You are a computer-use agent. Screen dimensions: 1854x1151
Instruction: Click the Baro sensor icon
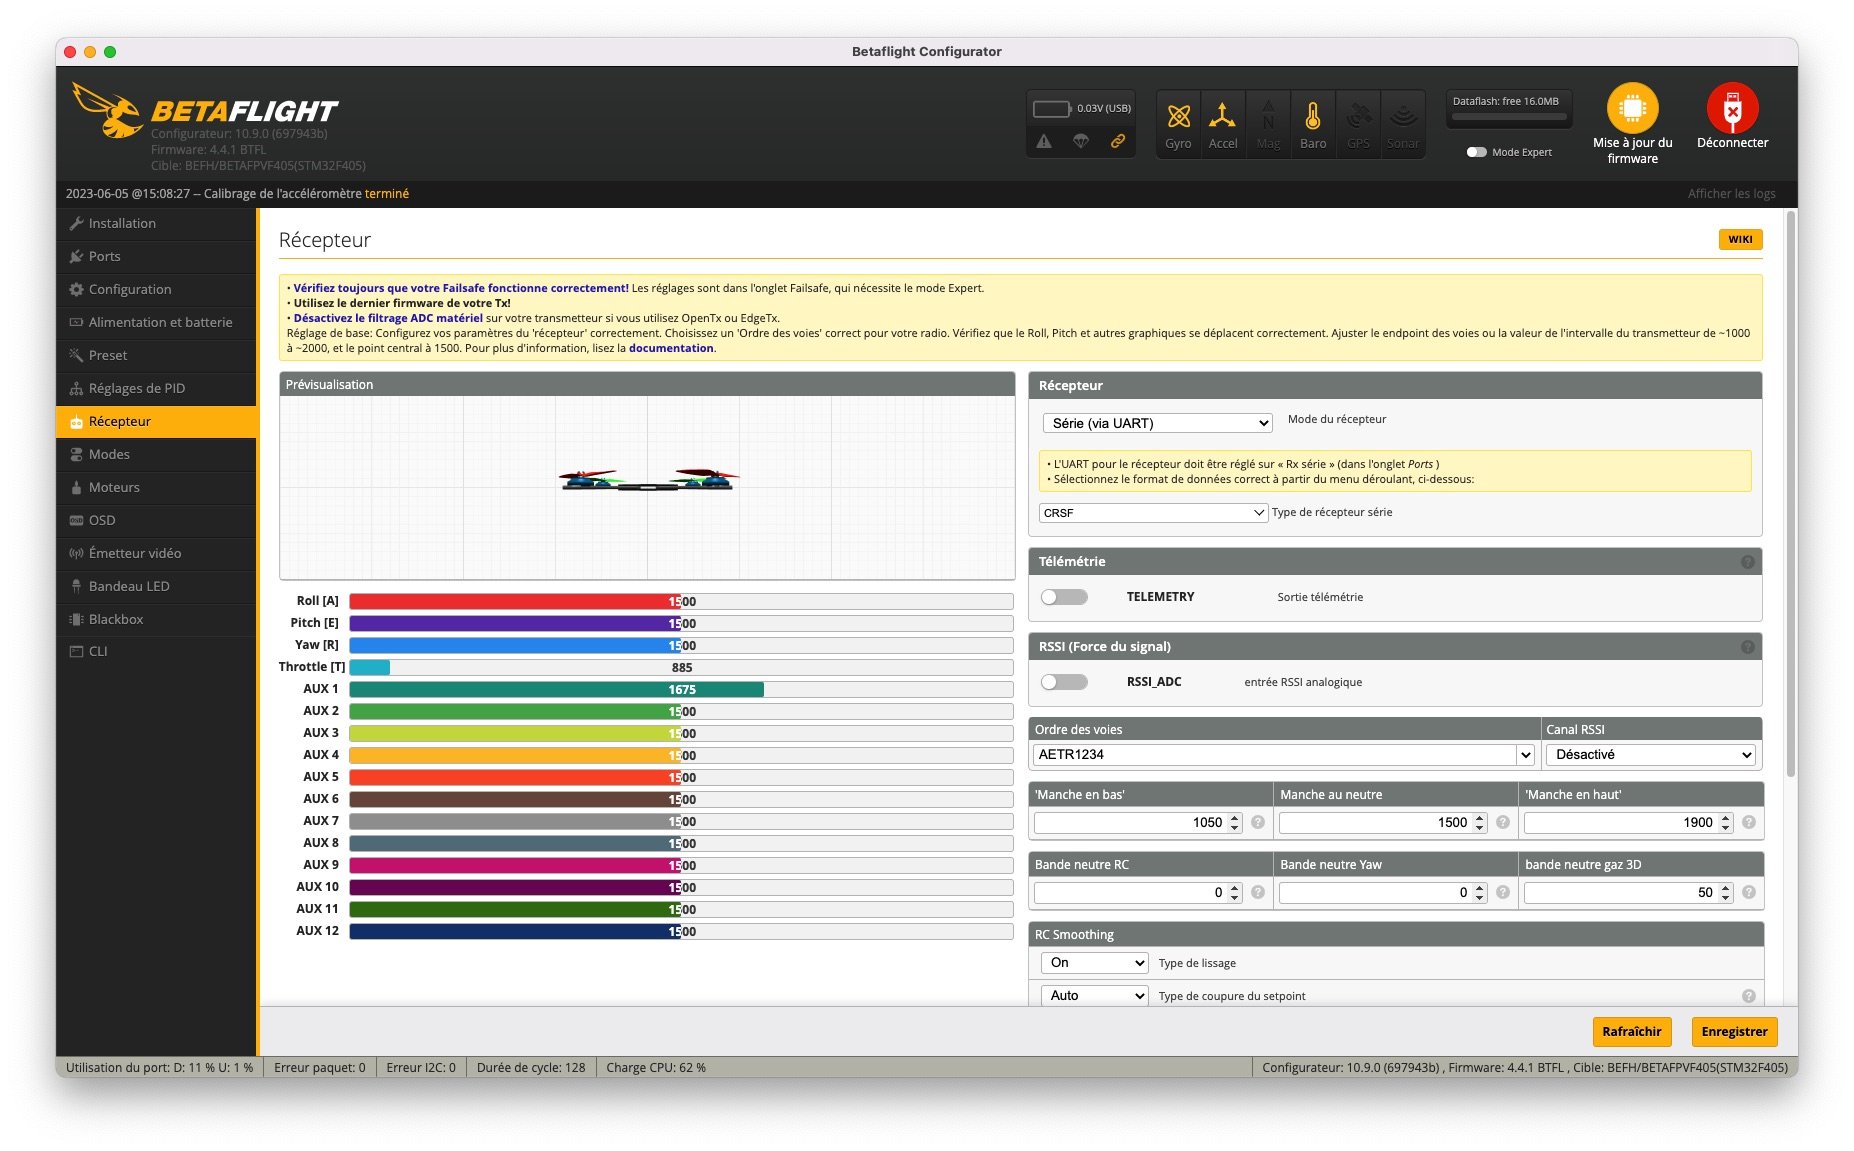pyautogui.click(x=1313, y=117)
